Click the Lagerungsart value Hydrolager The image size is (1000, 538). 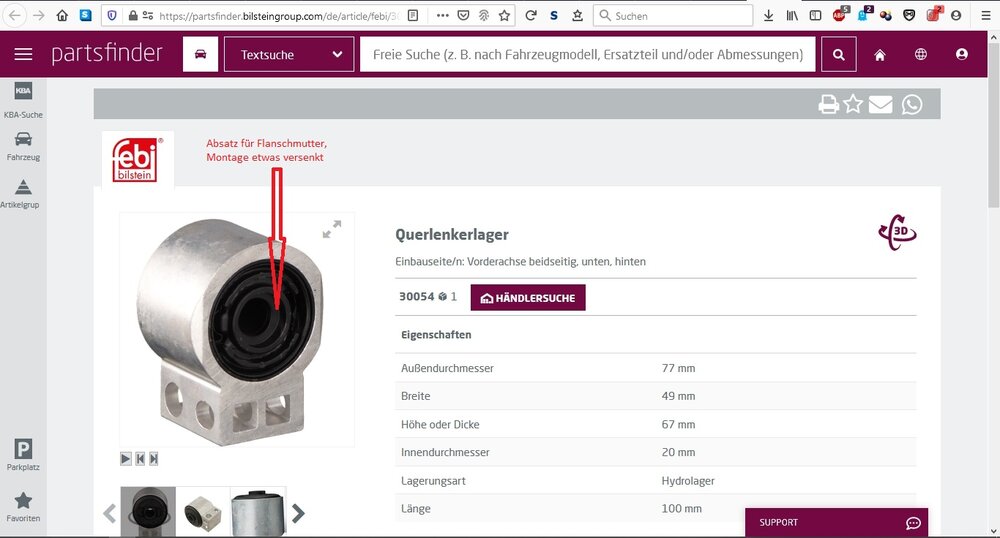[x=688, y=481]
